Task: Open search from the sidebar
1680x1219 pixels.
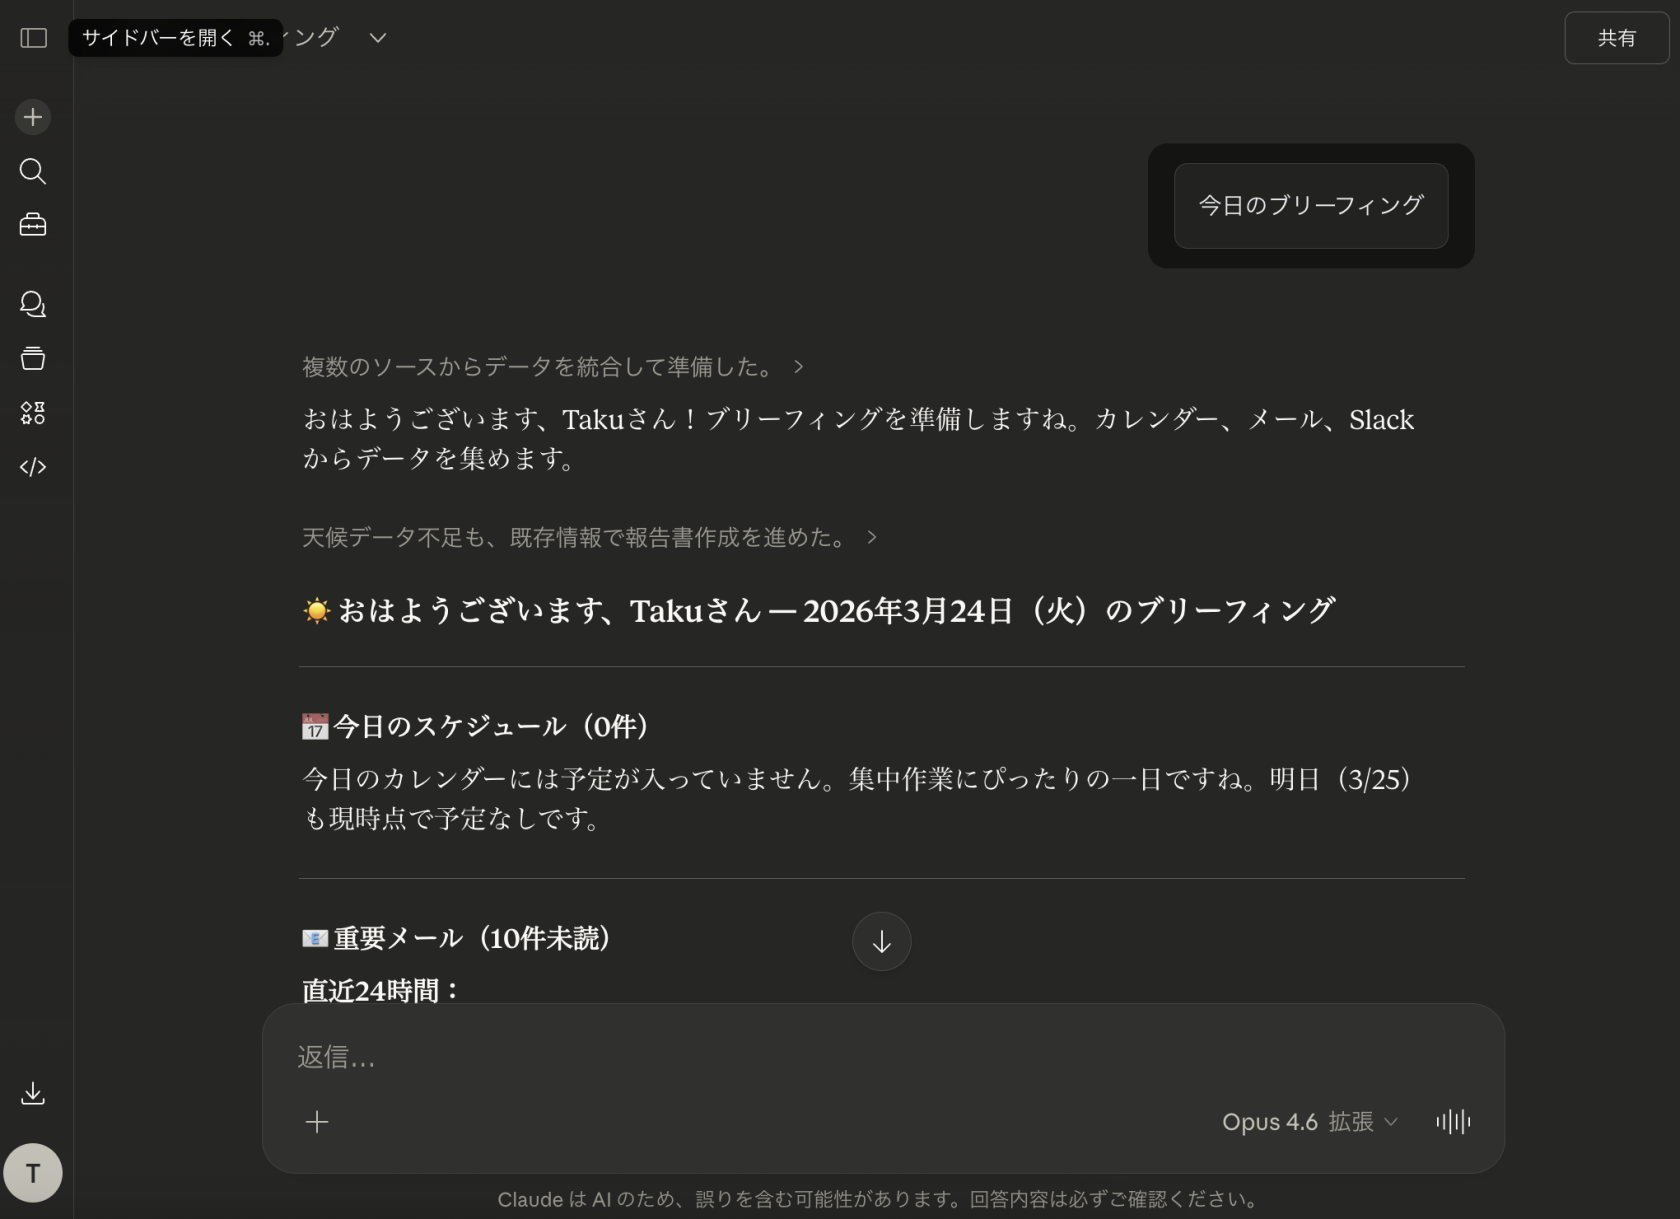Action: point(33,172)
